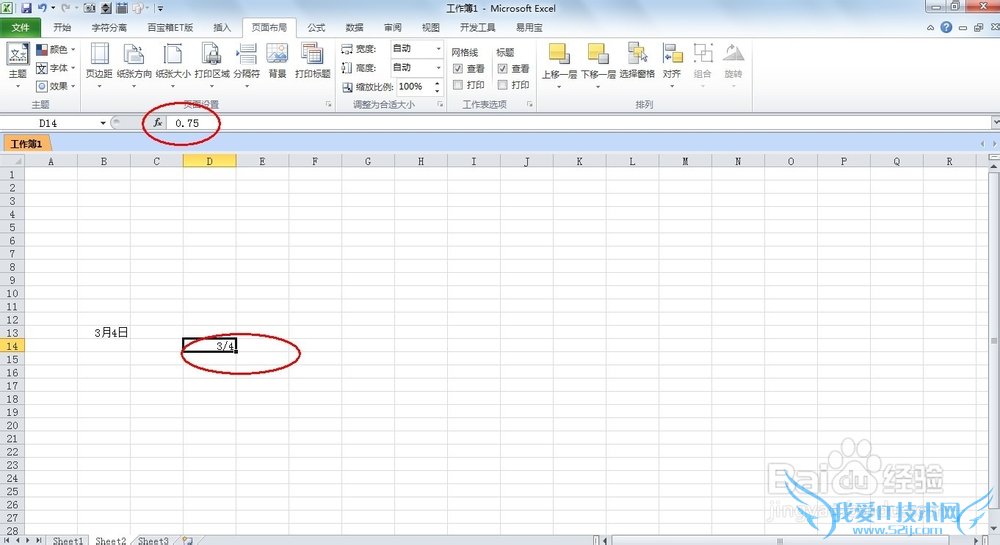
Task: Switch to the 公式 Formulas tab
Action: [x=316, y=27]
